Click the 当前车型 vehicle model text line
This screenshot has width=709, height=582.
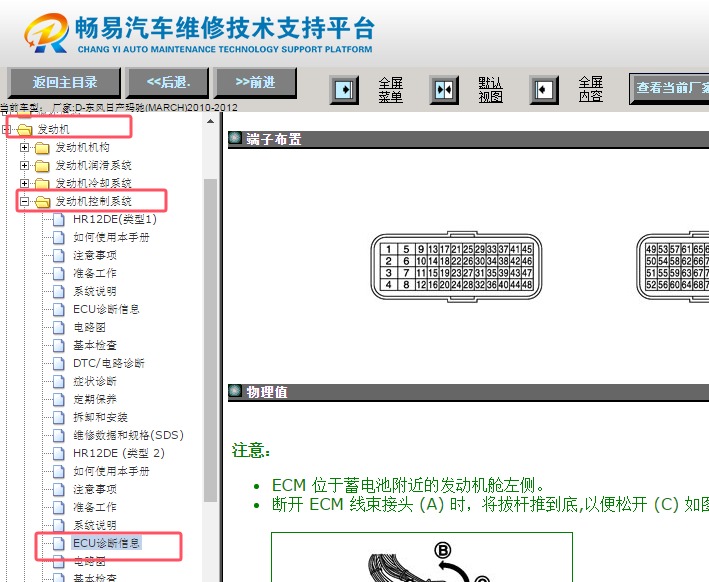(x=118, y=108)
